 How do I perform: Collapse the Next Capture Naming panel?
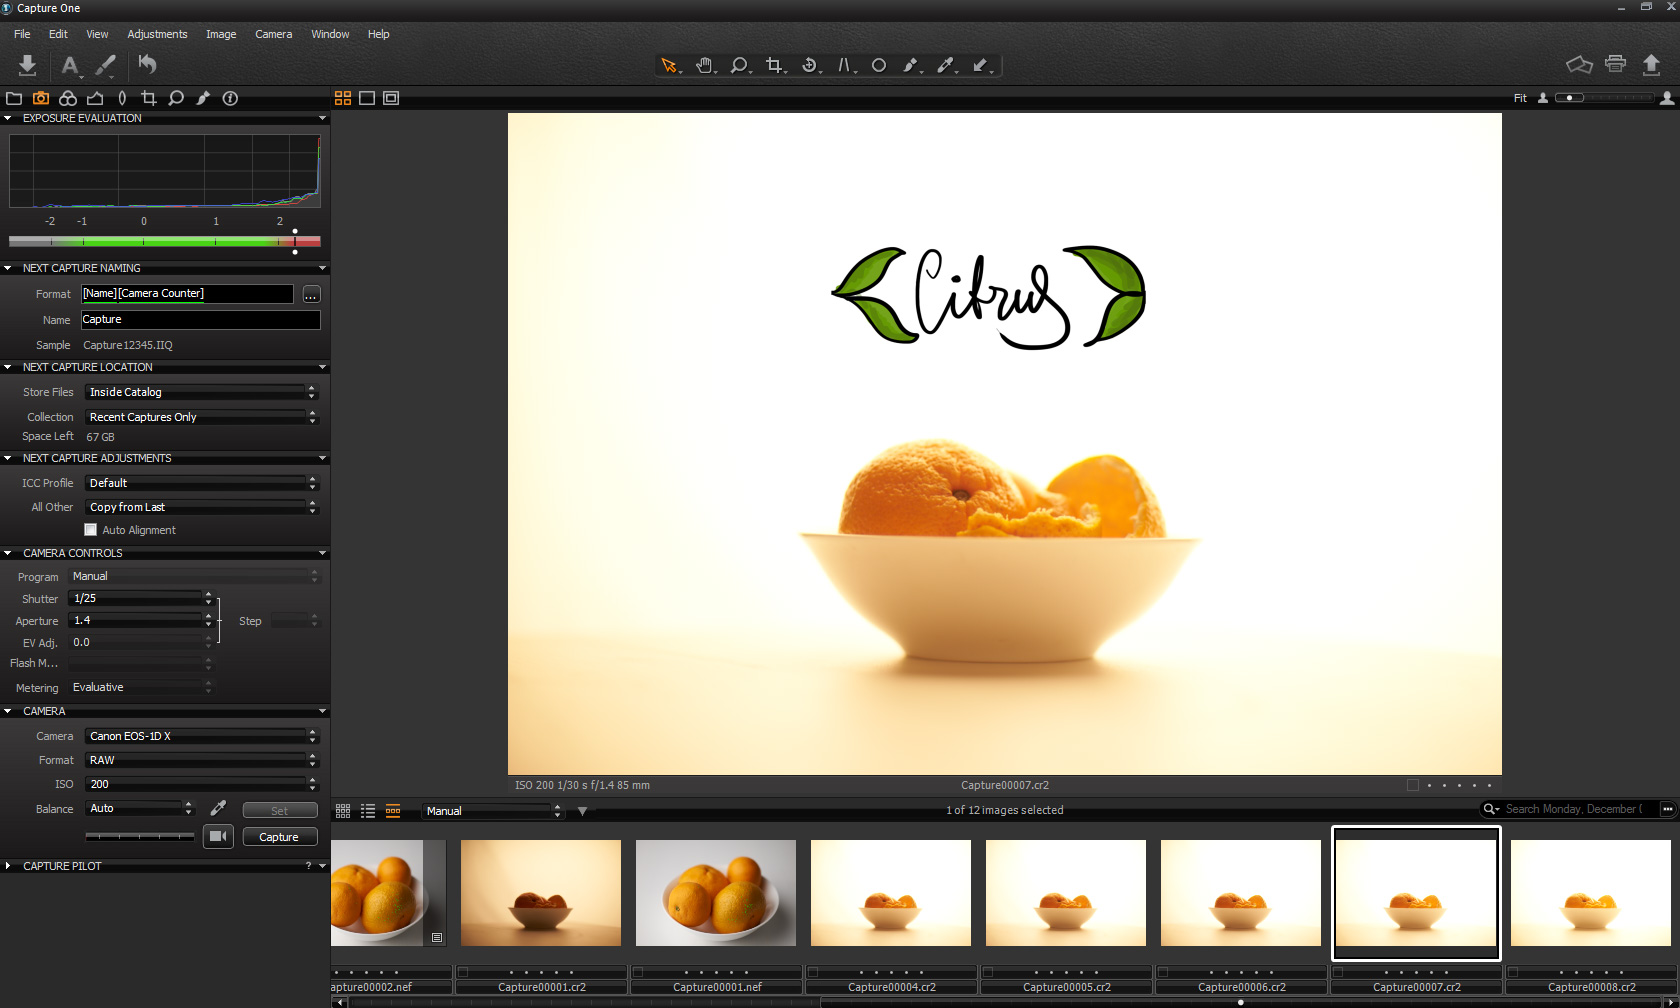click(8, 268)
